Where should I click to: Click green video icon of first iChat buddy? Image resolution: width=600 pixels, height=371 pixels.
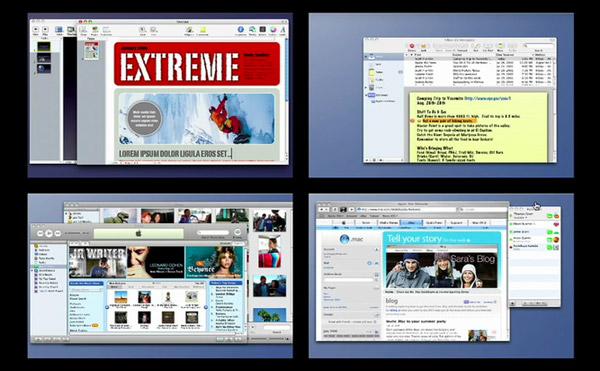click(x=550, y=216)
